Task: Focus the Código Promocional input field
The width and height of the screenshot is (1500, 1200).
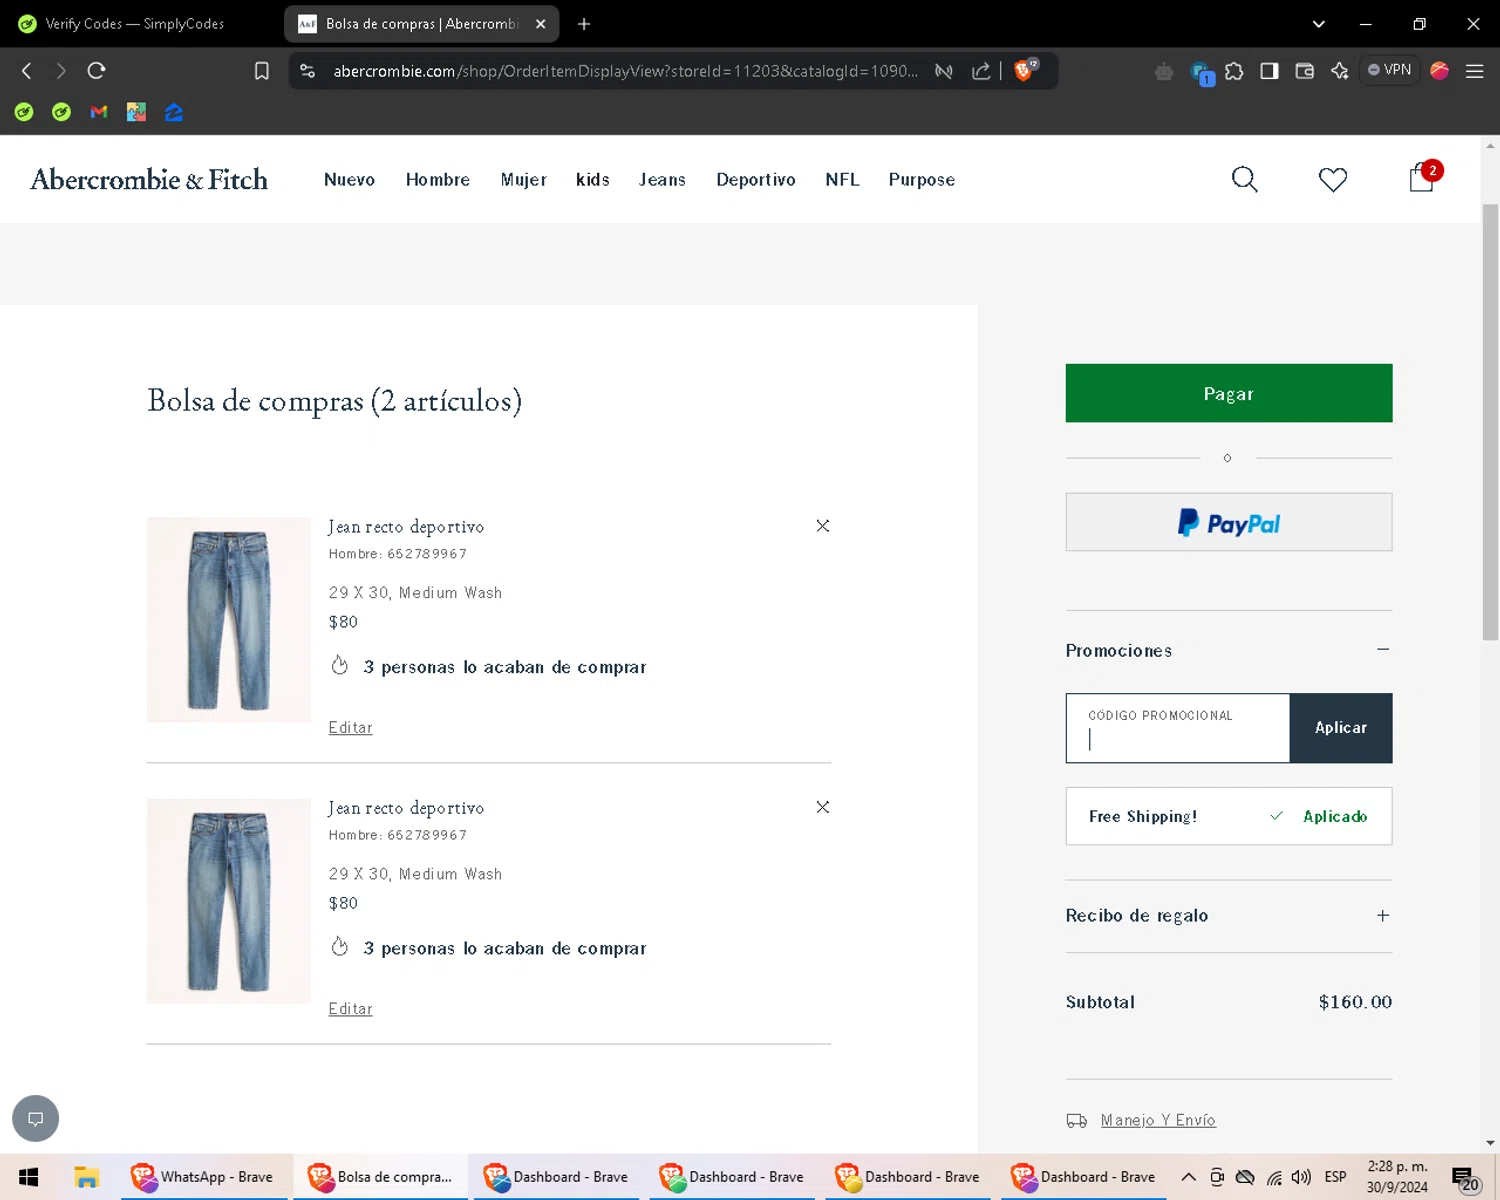Action: coord(1178,728)
